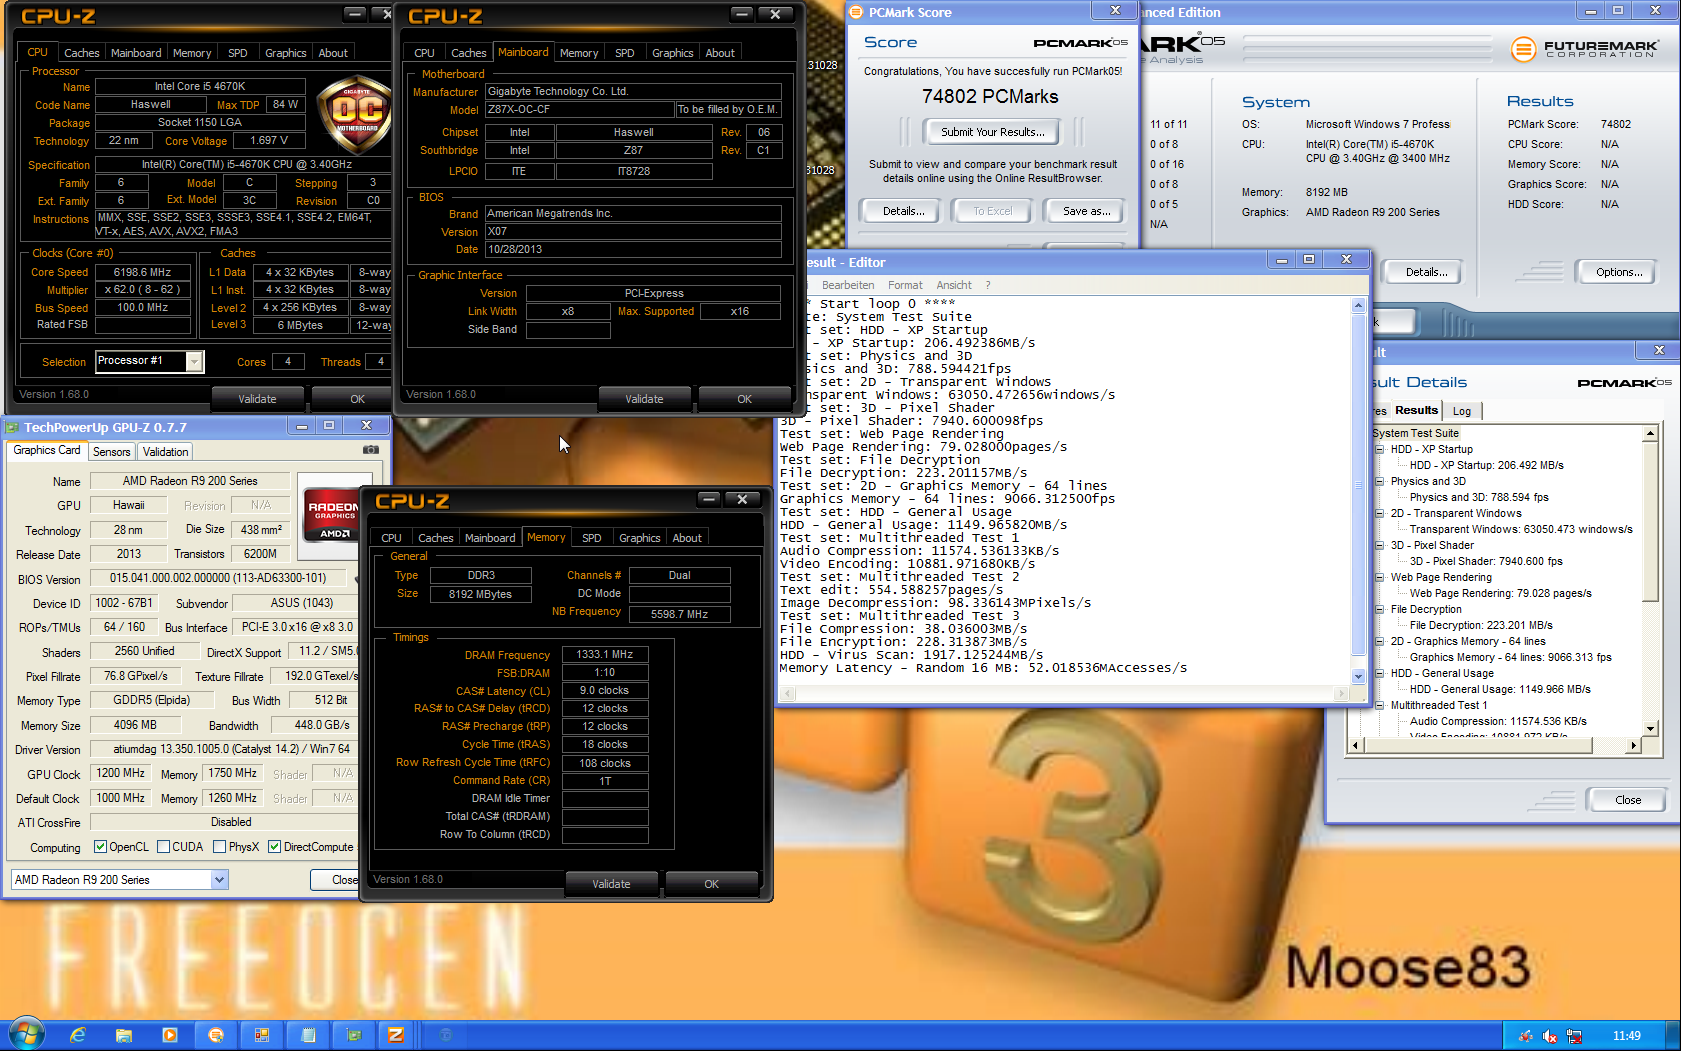
Task: Collapse the 2D - Transparent Windows node
Action: point(1380,513)
